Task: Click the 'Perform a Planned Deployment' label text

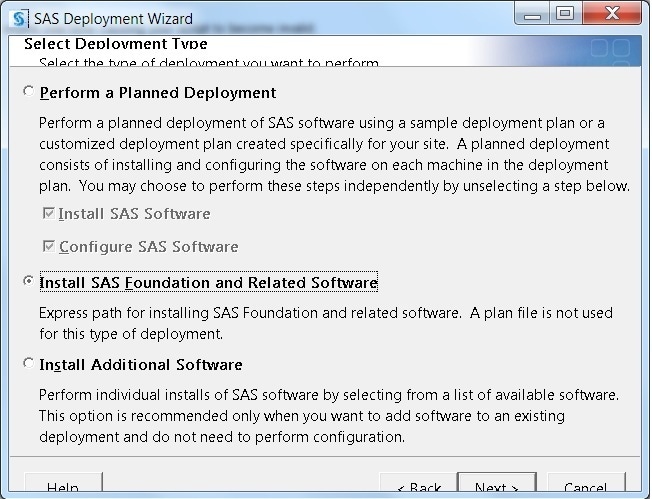Action: [157, 93]
